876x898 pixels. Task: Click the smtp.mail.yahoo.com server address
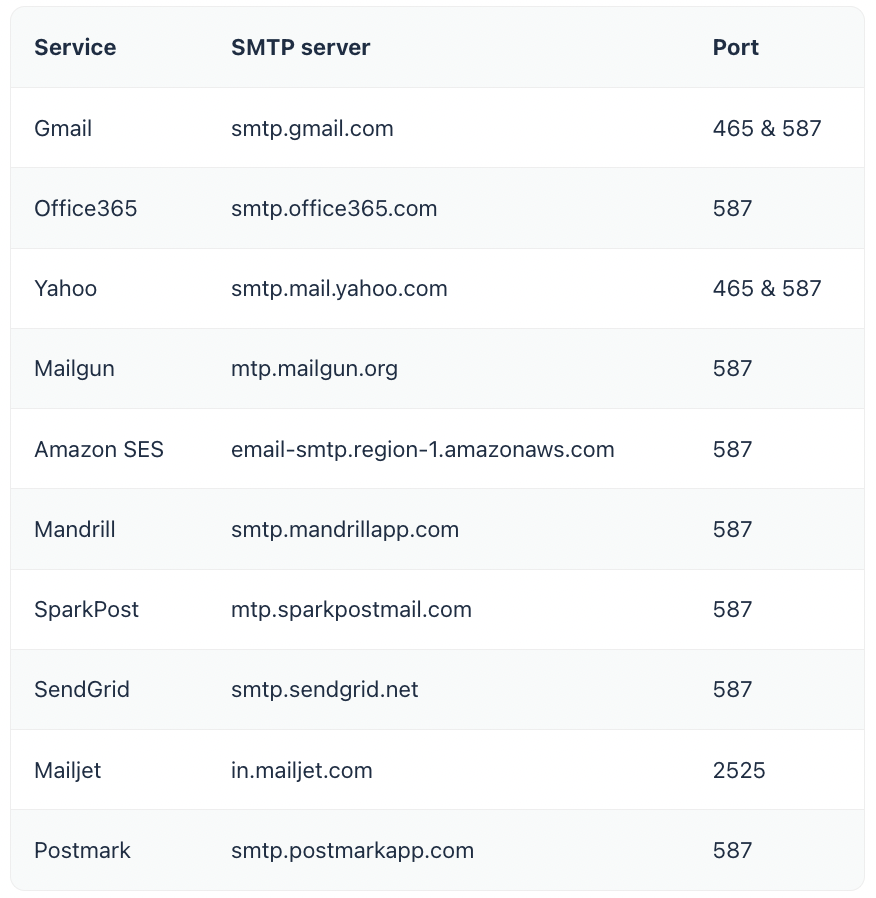tap(340, 289)
